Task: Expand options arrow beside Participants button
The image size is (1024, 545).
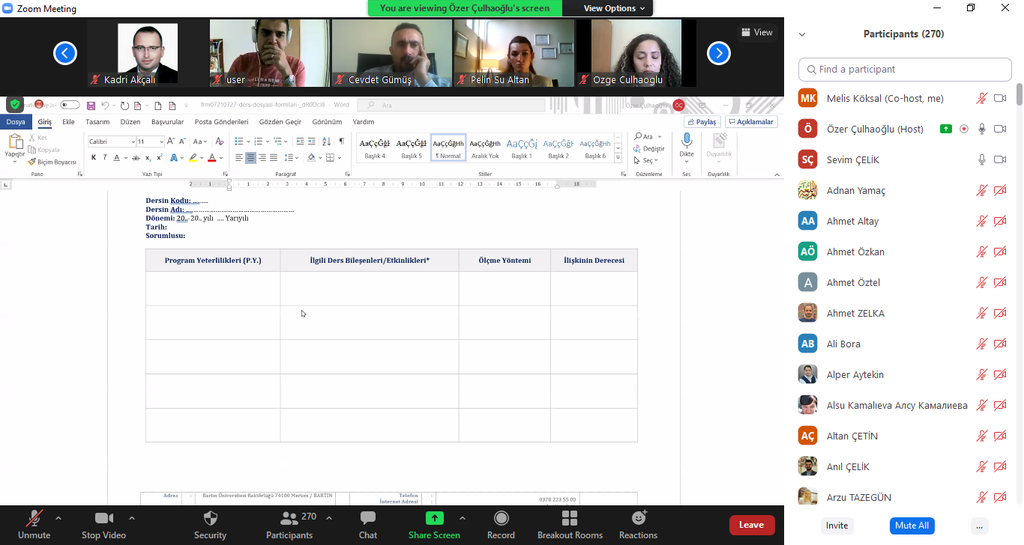Action: tap(328, 518)
